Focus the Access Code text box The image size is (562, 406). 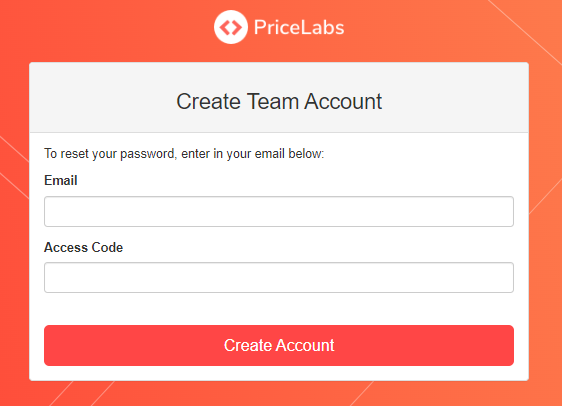(279, 278)
